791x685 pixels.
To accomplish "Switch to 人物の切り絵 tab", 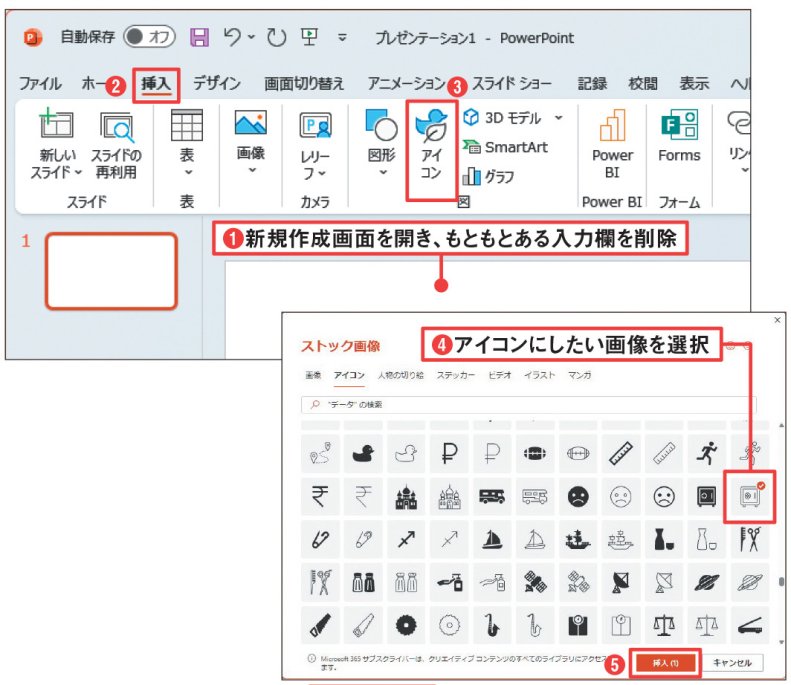I will (401, 375).
